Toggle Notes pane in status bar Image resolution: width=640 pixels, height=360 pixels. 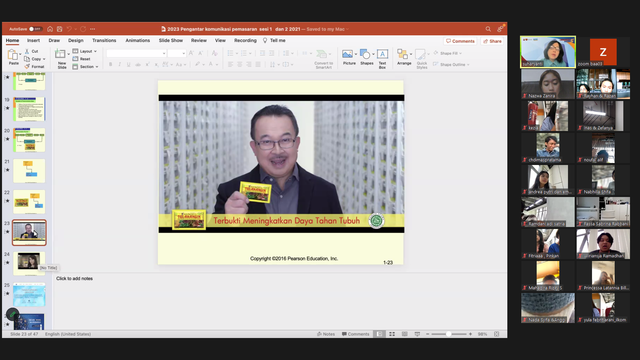(x=326, y=334)
